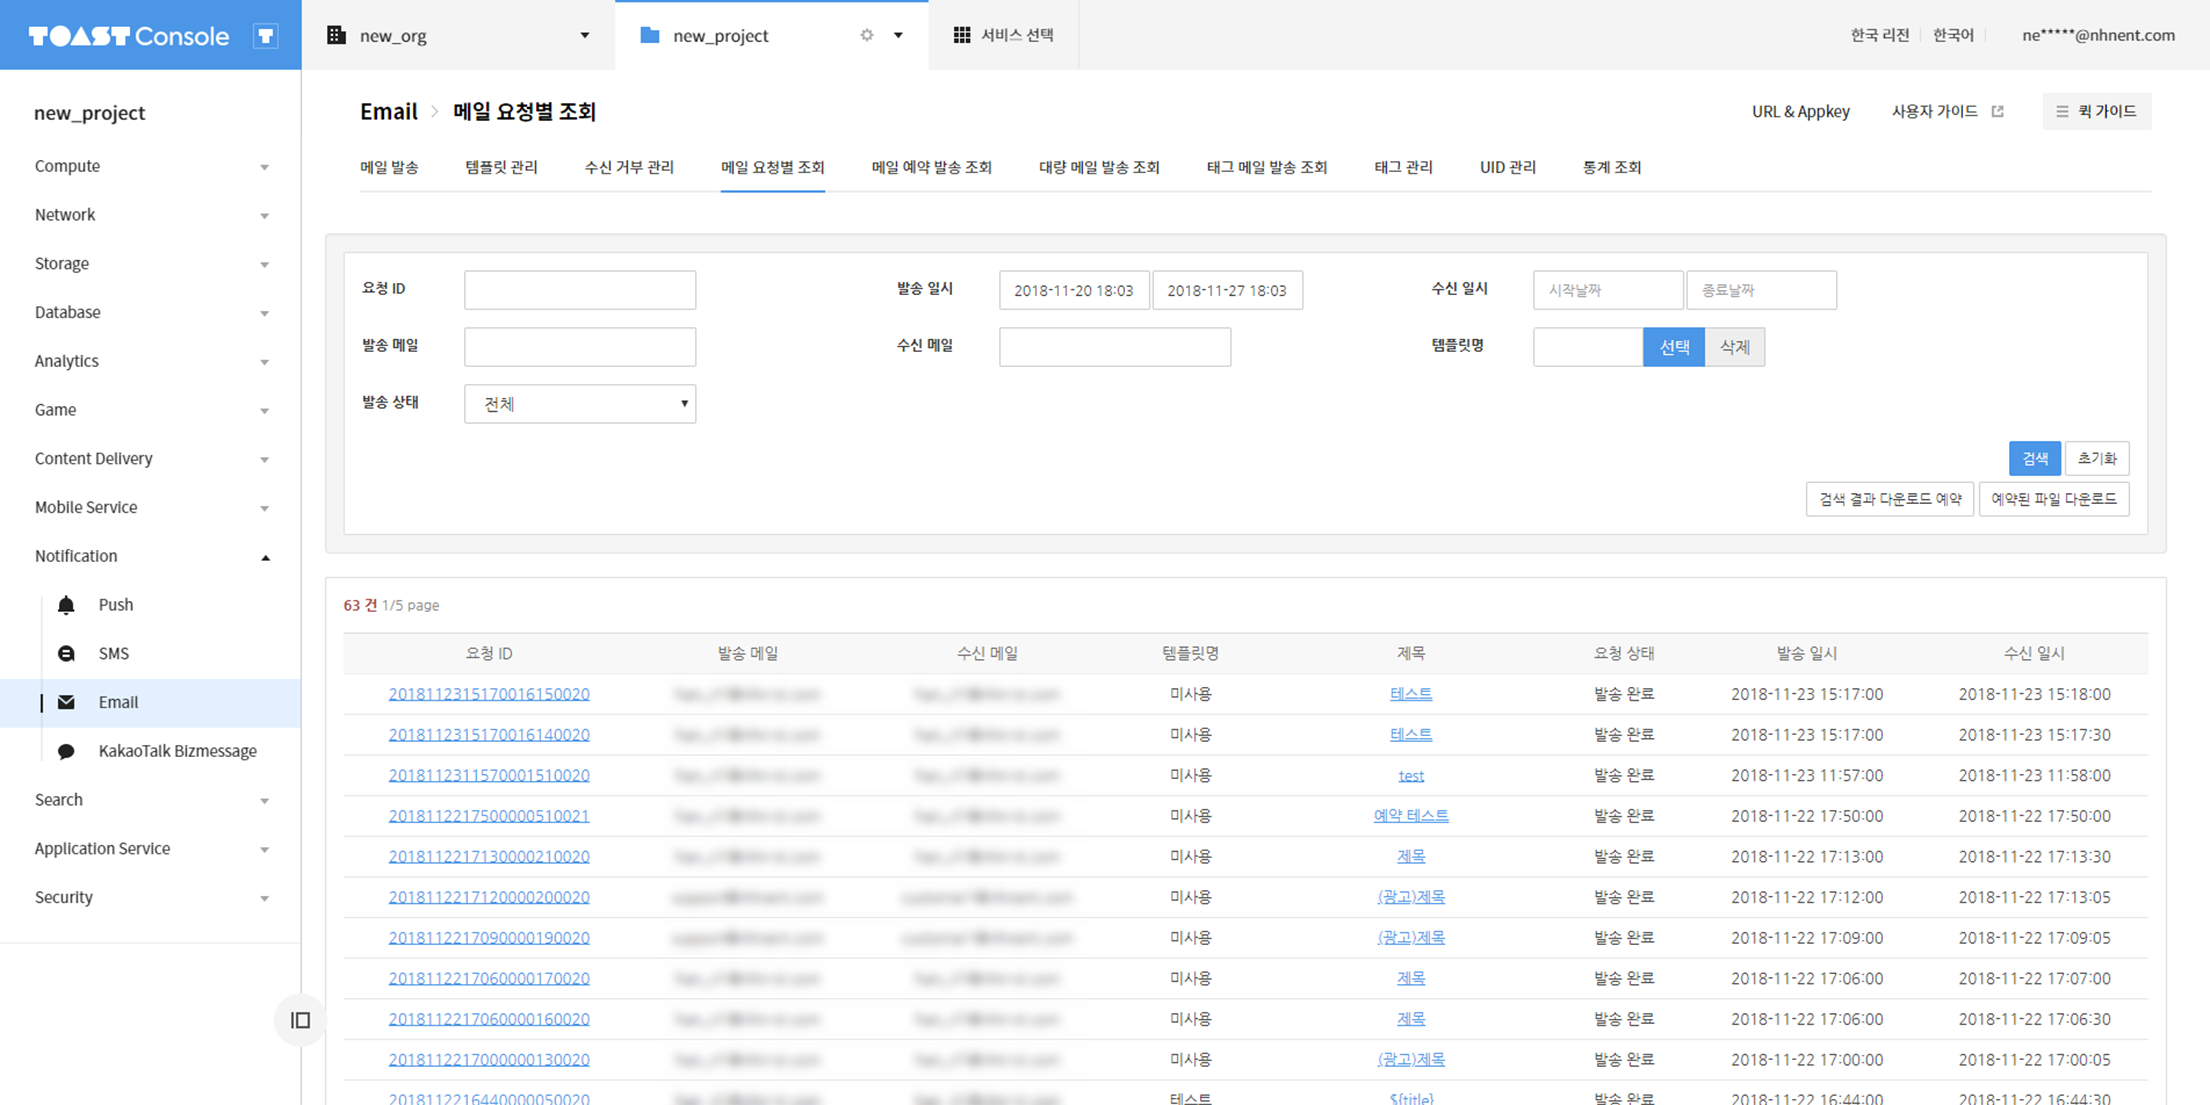Expand the Security menu
The height and width of the screenshot is (1105, 2210).
point(150,897)
